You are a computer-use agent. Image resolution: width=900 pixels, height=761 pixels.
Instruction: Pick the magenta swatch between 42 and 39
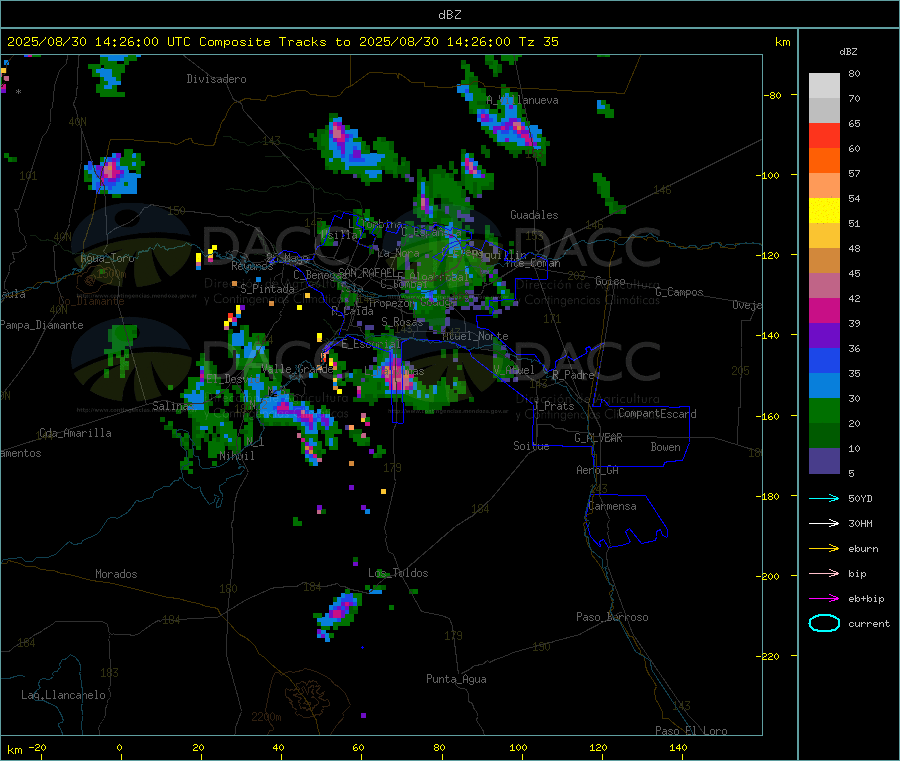pyautogui.click(x=824, y=310)
